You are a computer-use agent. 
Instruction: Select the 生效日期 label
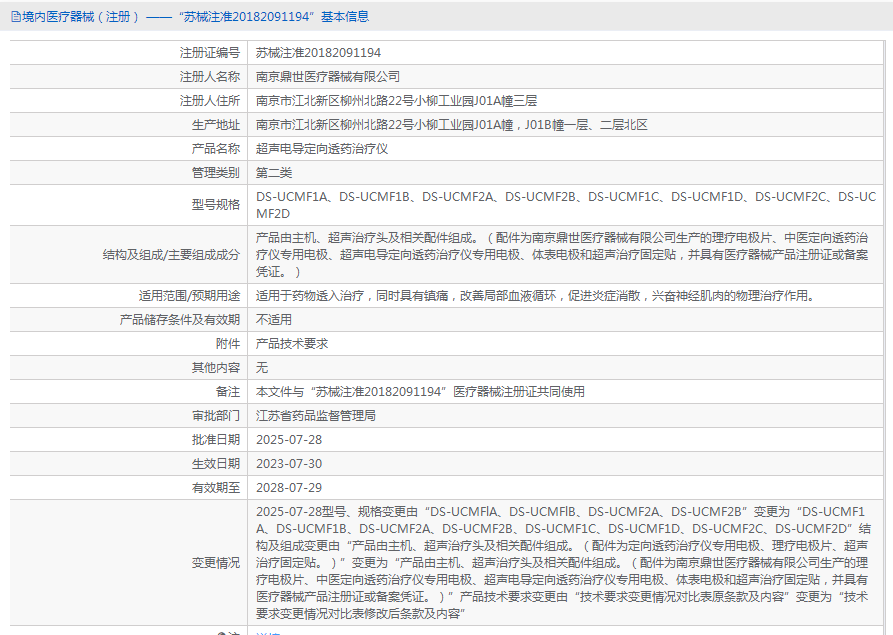[x=216, y=463]
